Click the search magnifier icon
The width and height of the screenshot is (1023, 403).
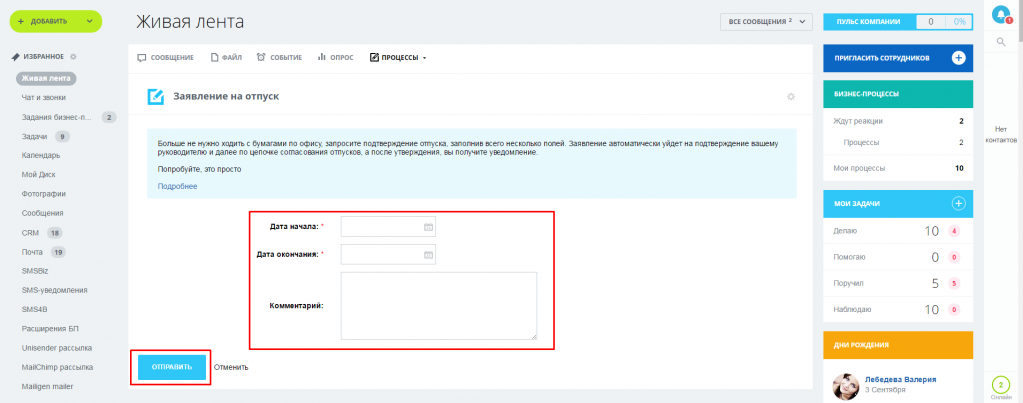point(1001,42)
